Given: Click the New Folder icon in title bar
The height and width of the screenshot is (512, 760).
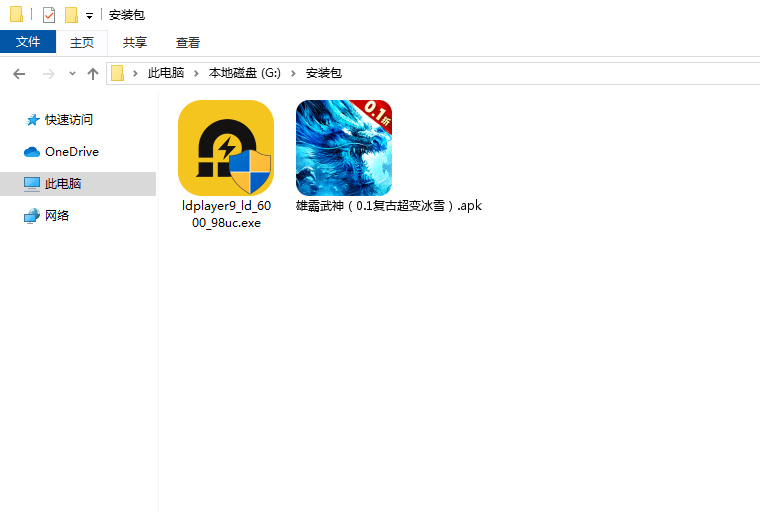Looking at the screenshot, I should point(71,15).
